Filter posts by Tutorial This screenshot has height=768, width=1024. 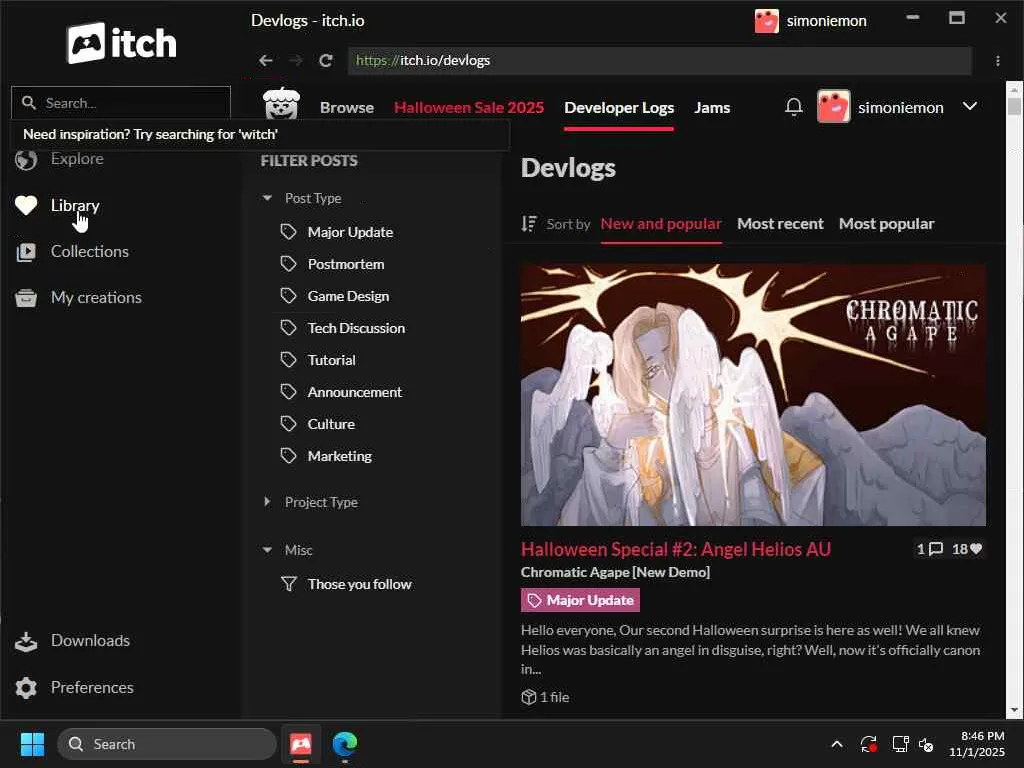(x=331, y=360)
